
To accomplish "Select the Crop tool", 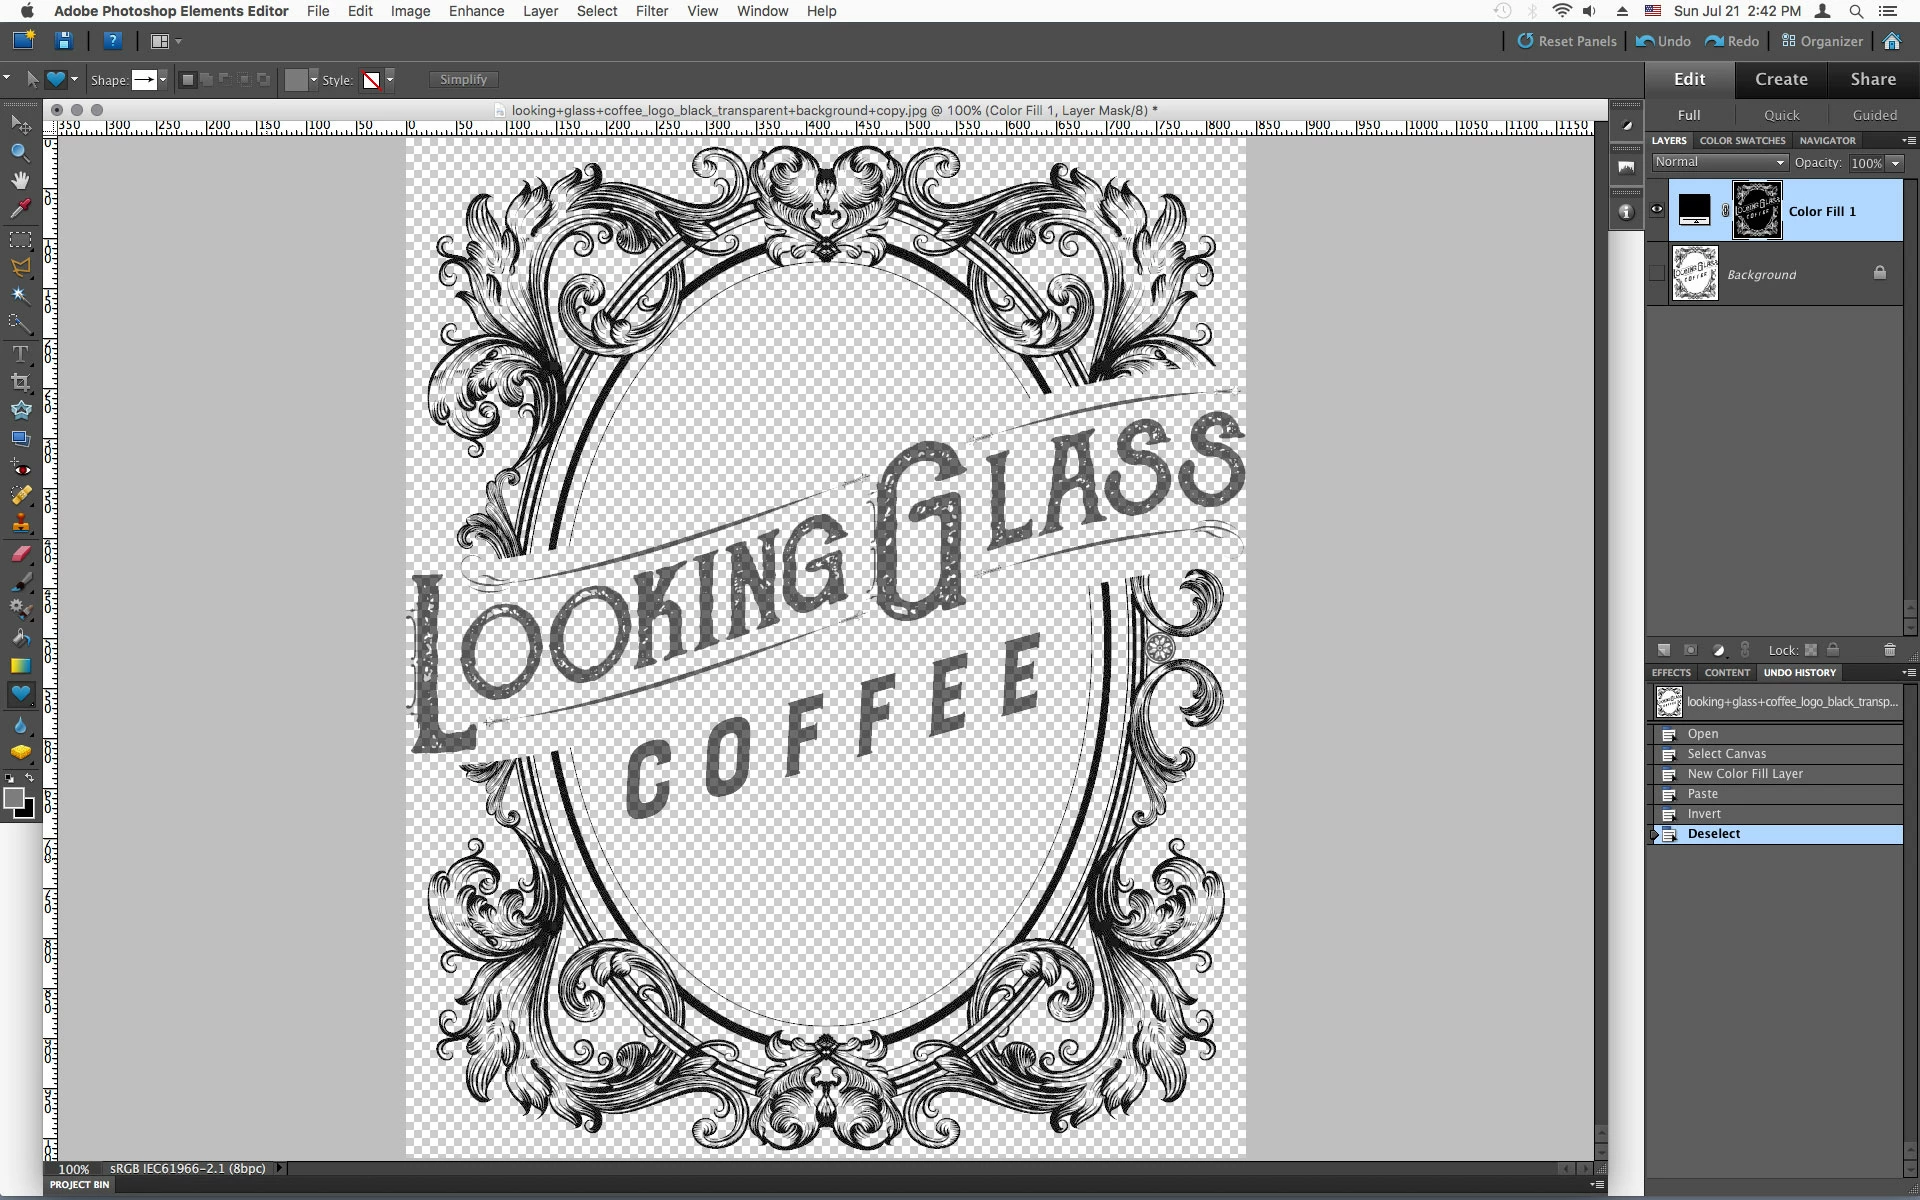I will (x=20, y=382).
